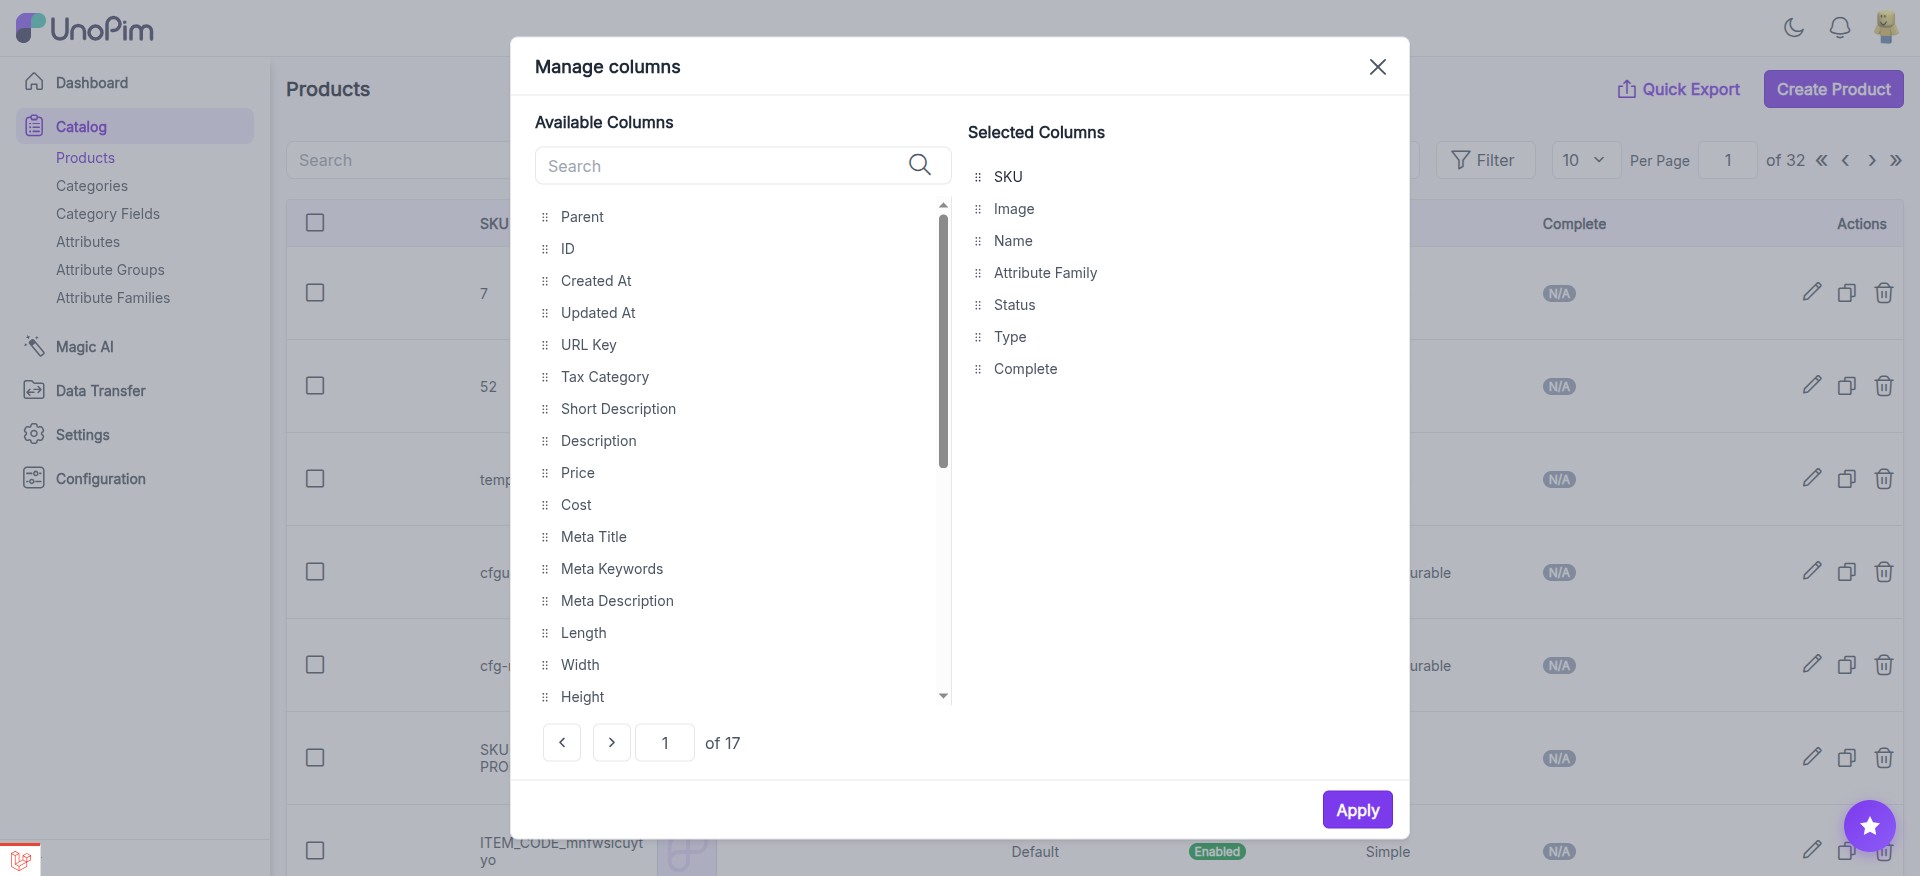The image size is (1920, 876).
Task: Apply the column selection
Action: [1357, 810]
